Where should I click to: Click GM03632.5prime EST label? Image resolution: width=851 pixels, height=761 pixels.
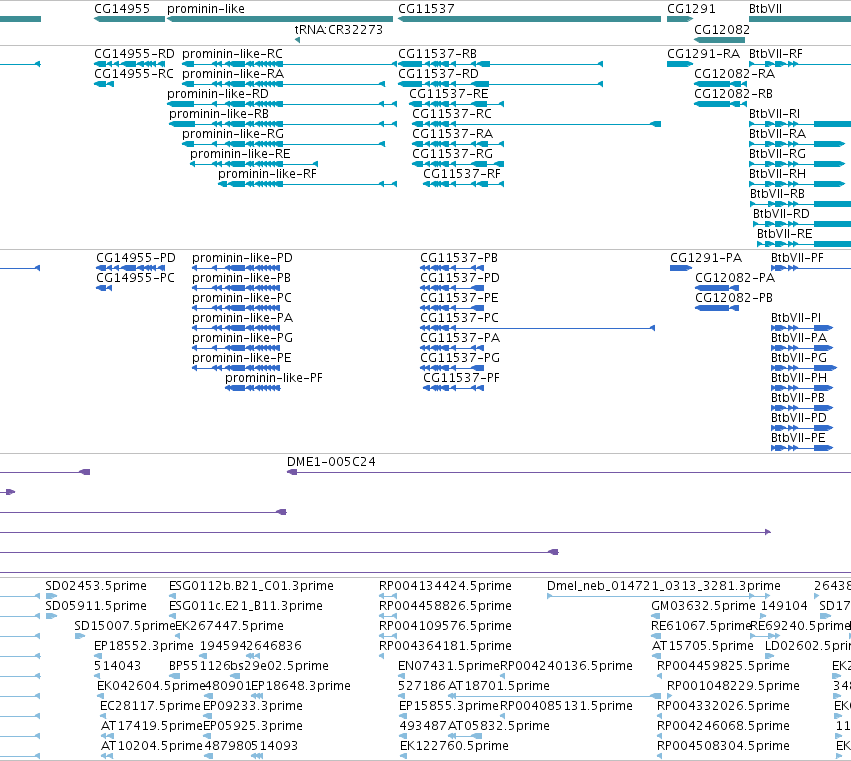703,606
